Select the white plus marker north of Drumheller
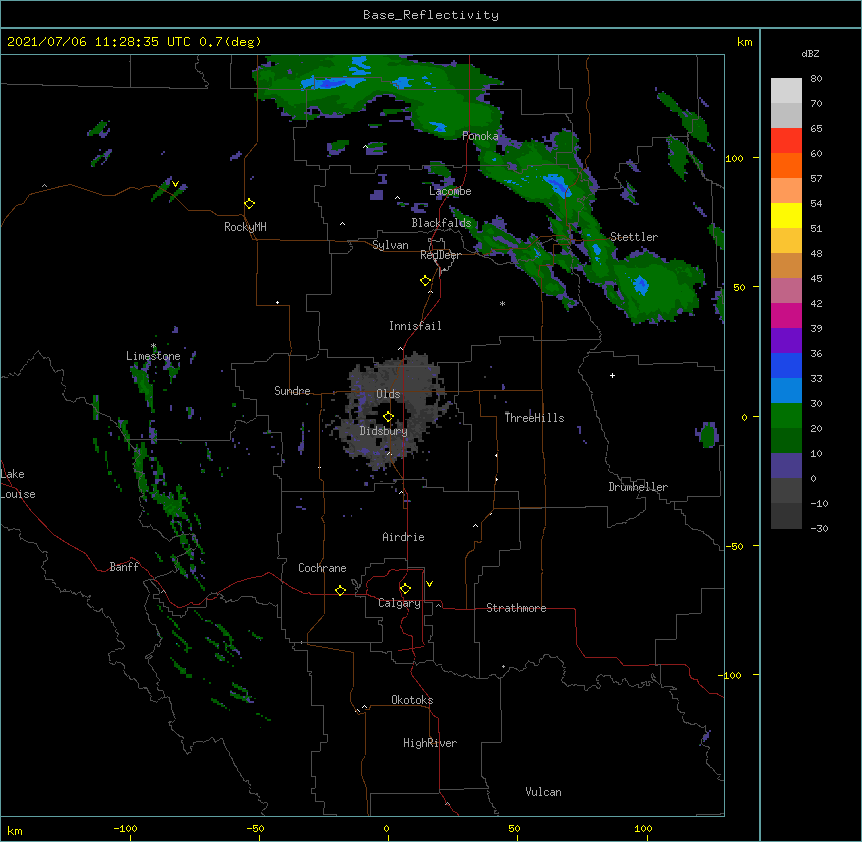Image resolution: width=862 pixels, height=842 pixels. pos(612,375)
